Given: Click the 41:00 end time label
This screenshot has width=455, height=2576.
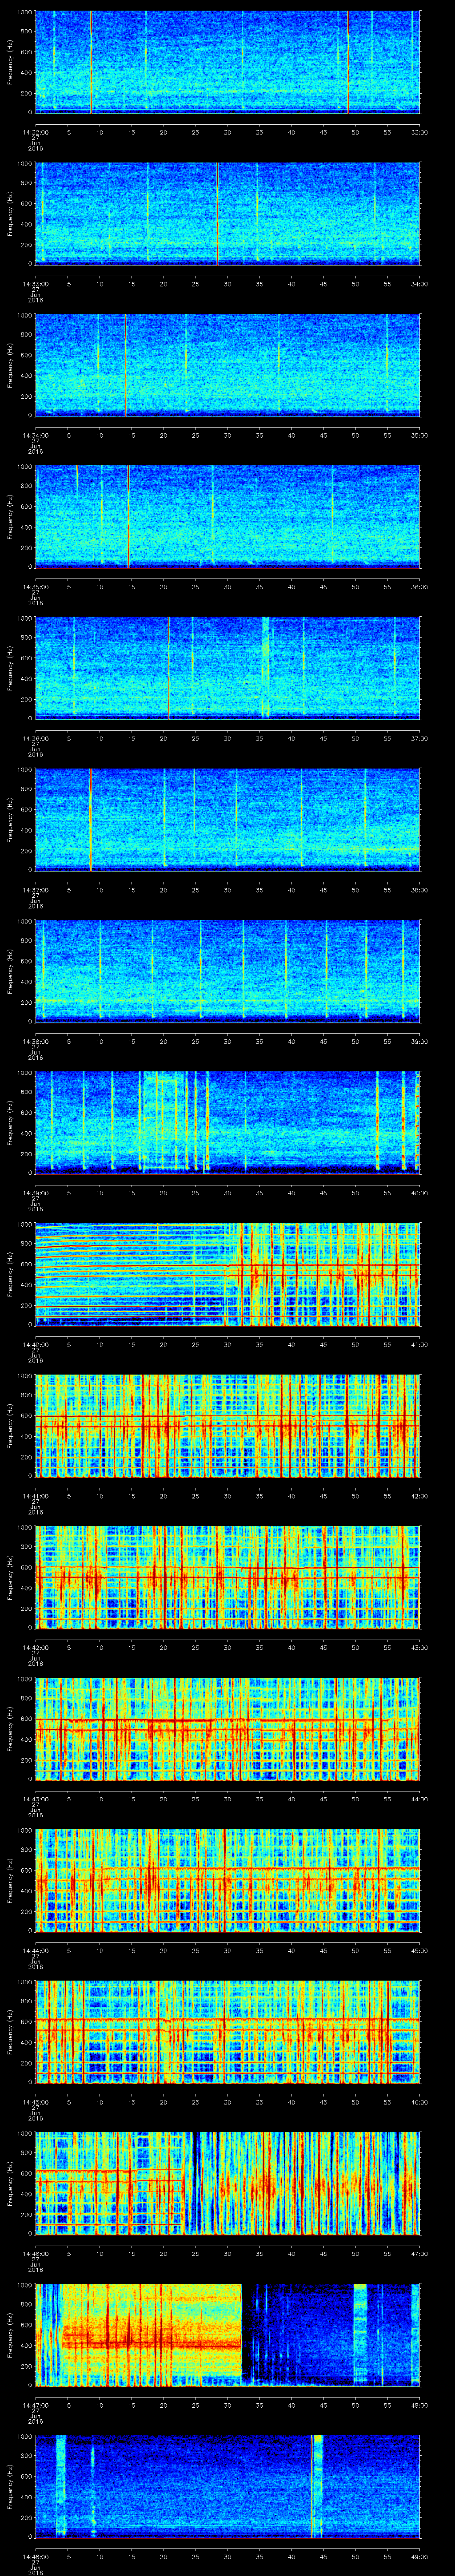Looking at the screenshot, I should coord(419,1344).
